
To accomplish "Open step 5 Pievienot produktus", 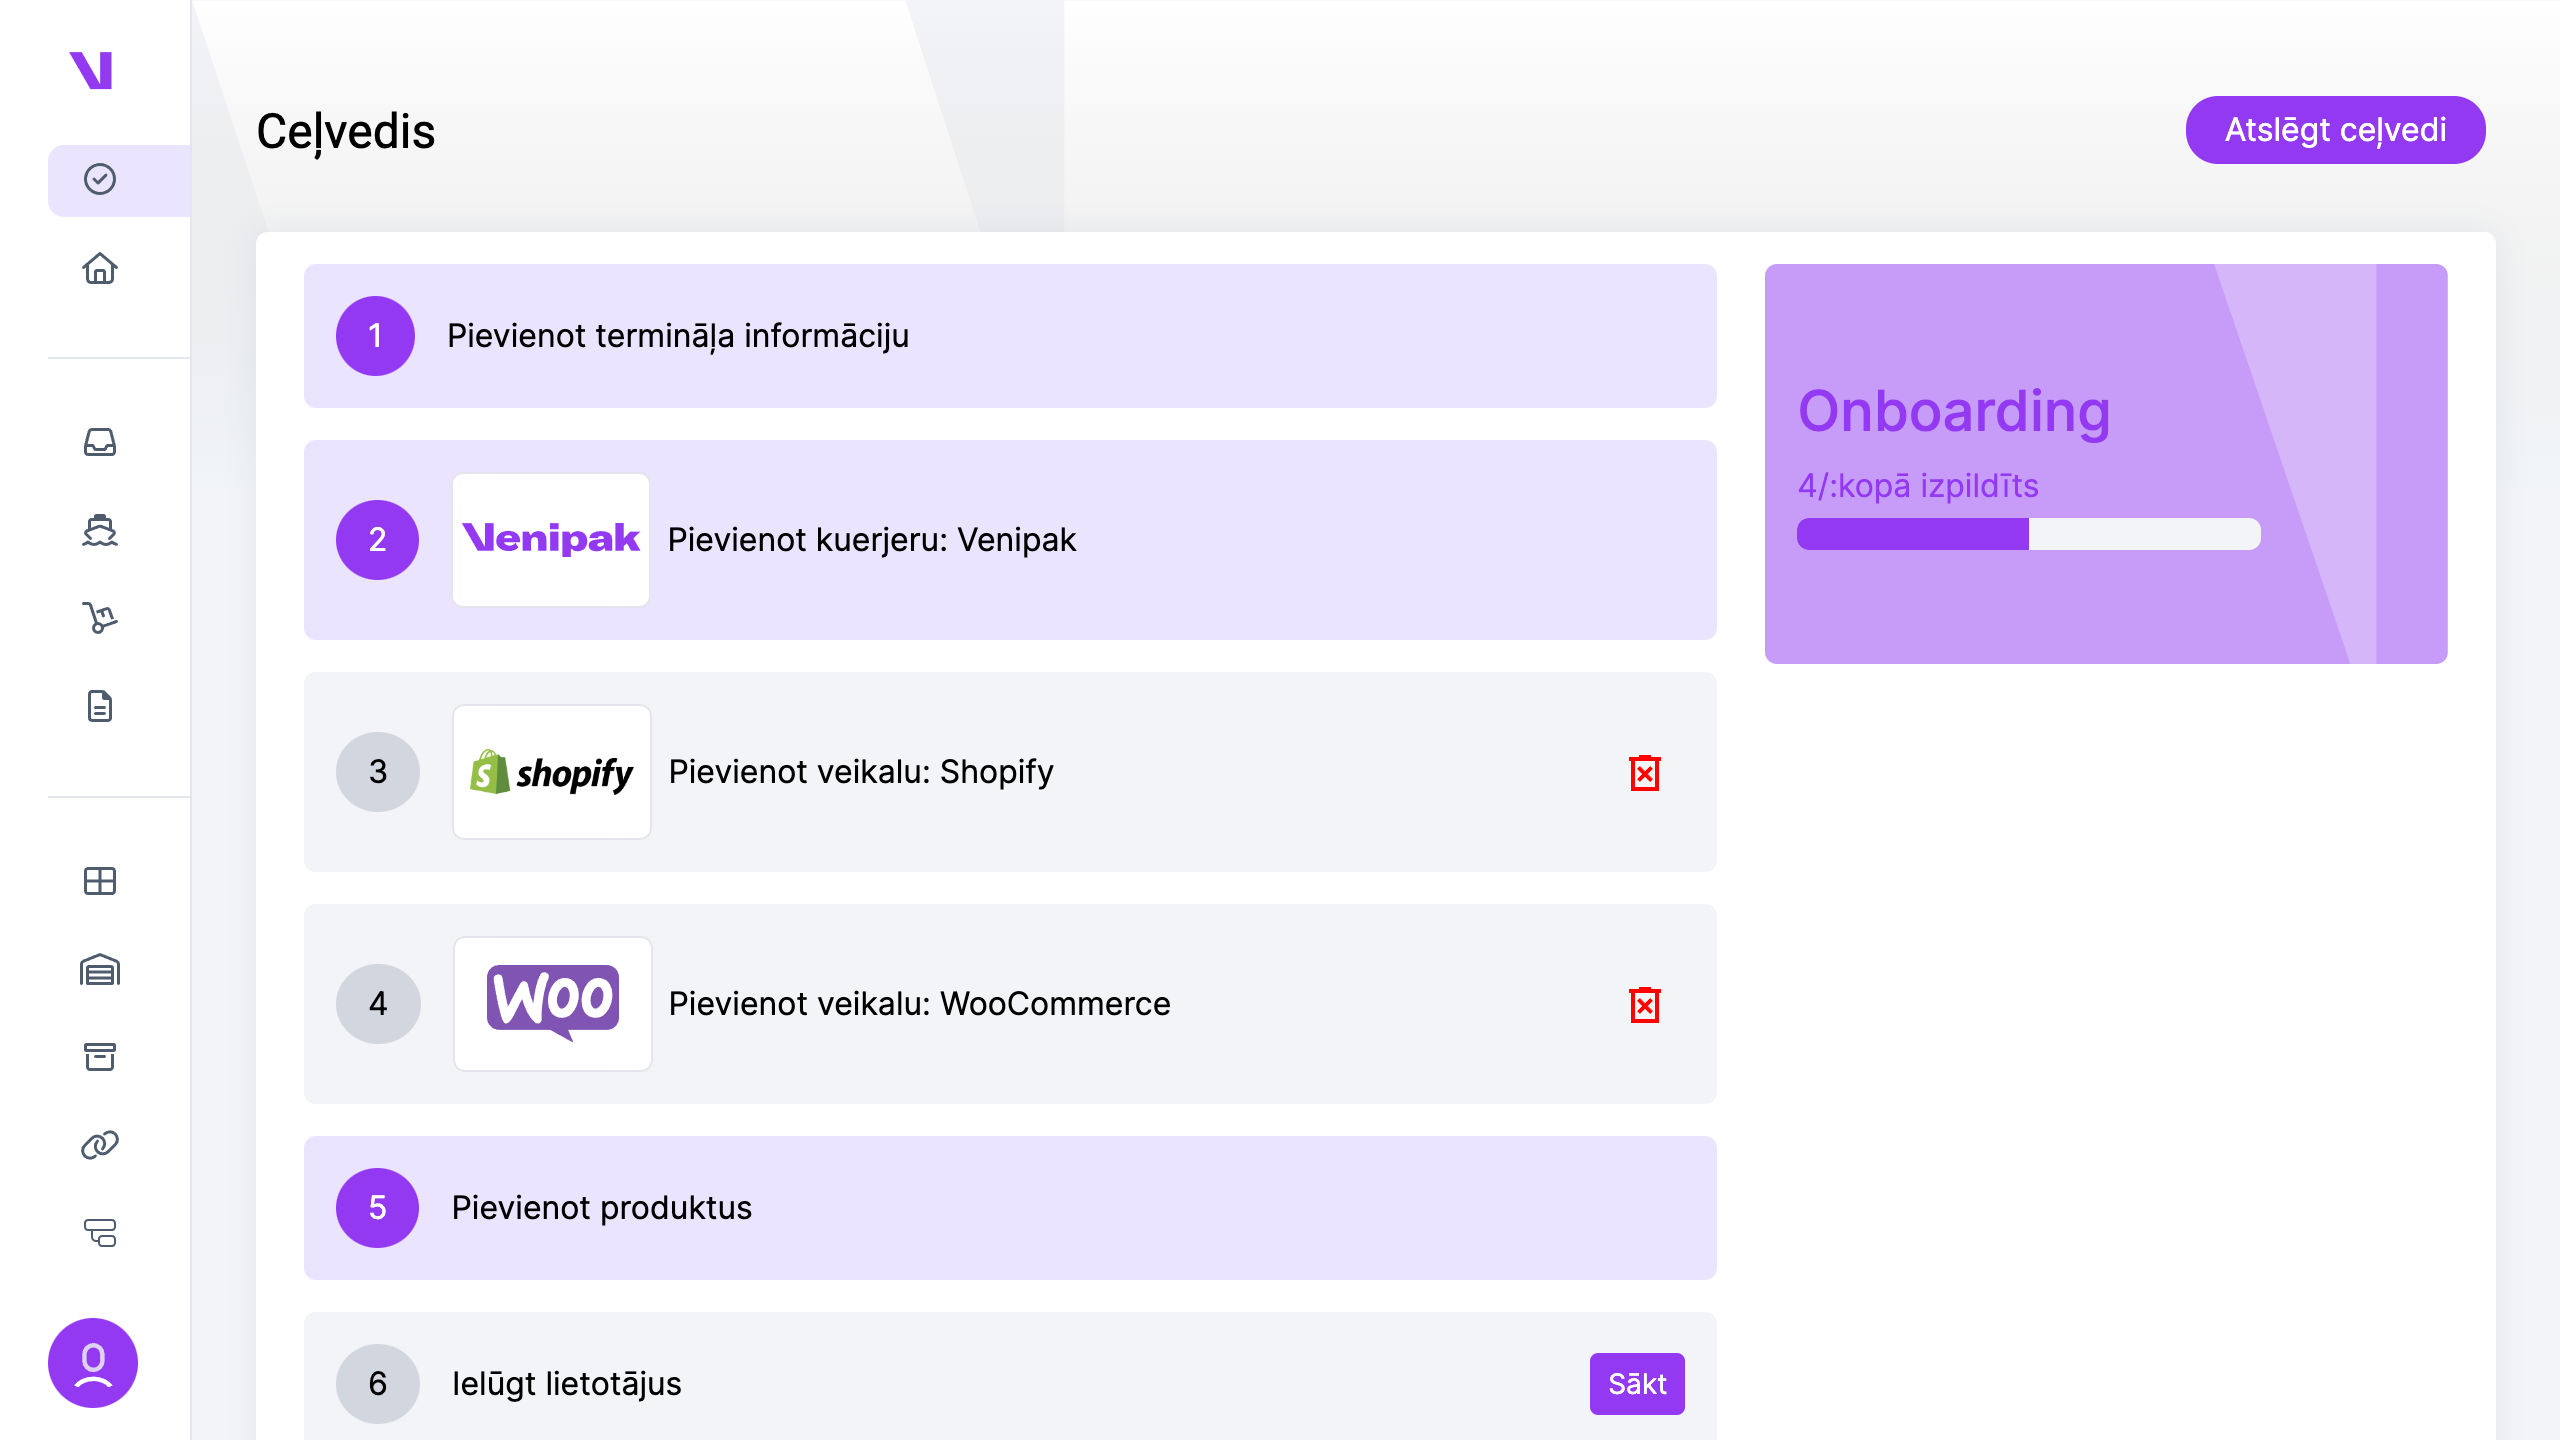I will tap(1010, 1208).
